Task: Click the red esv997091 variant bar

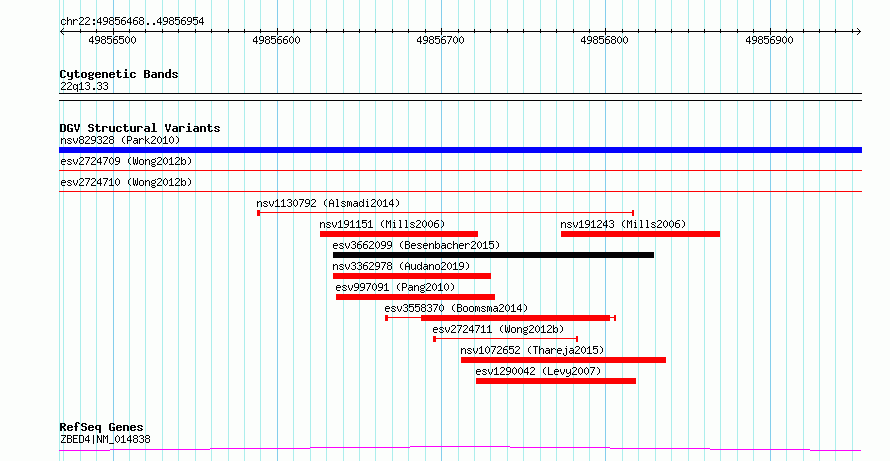Action: coord(415,297)
